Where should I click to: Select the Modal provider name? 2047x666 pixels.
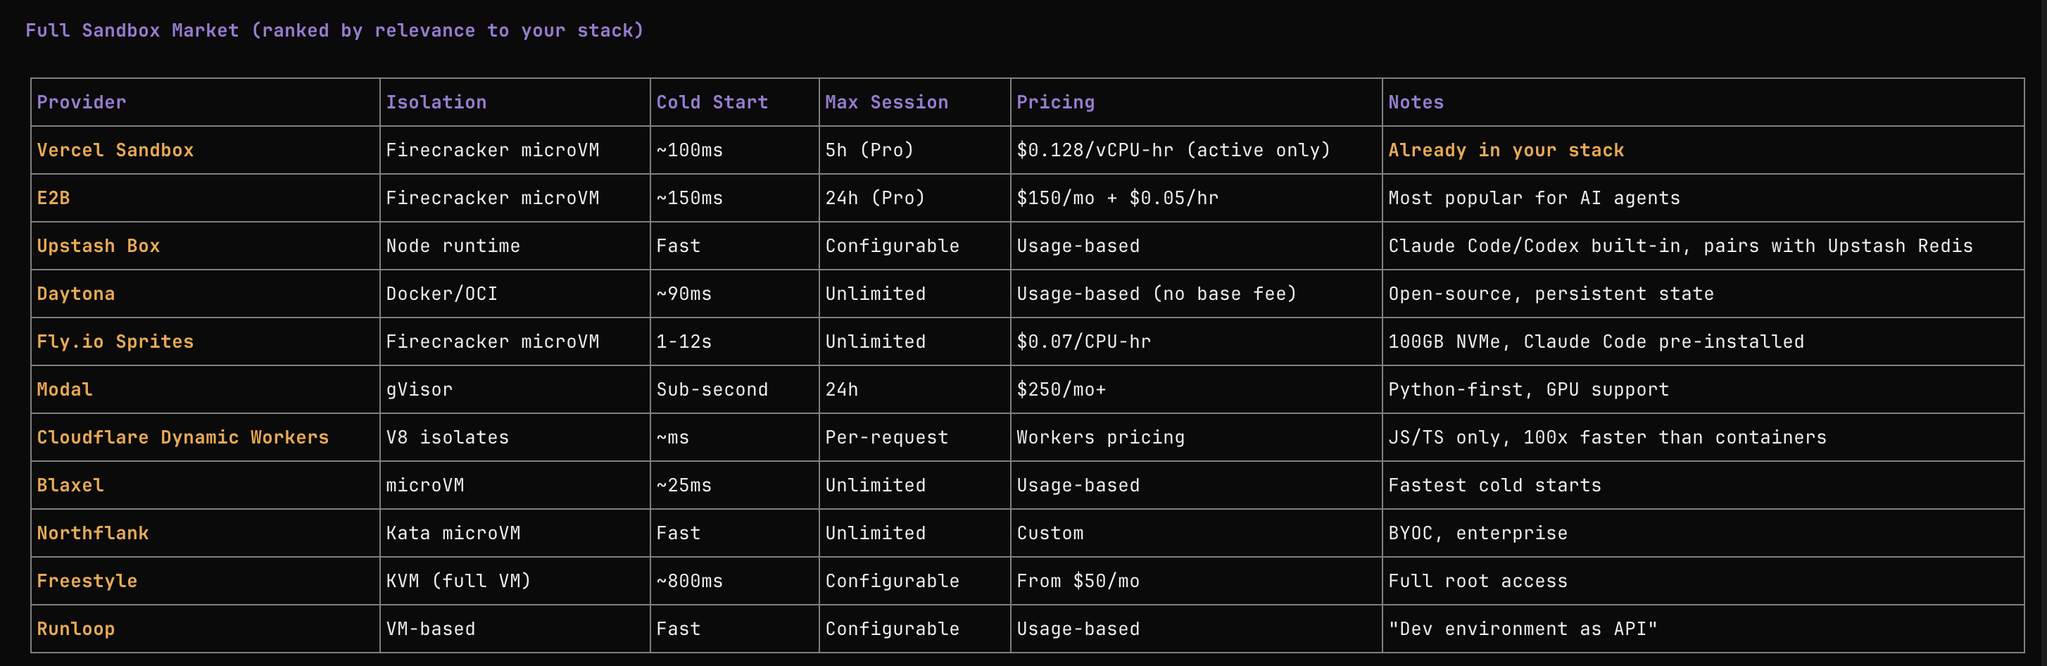click(65, 390)
